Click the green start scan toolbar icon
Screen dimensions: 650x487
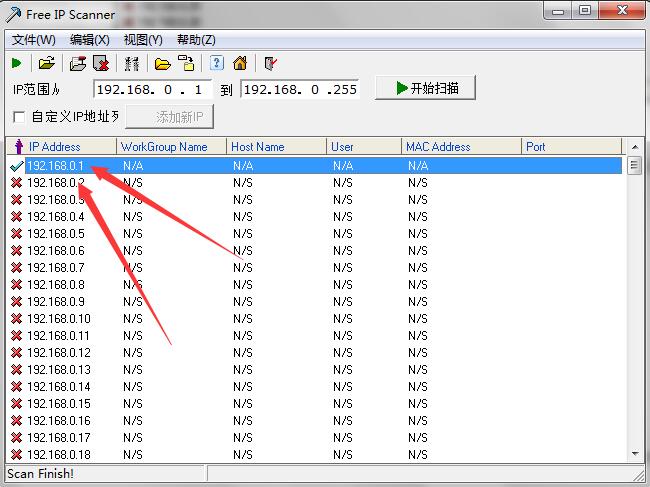17,63
